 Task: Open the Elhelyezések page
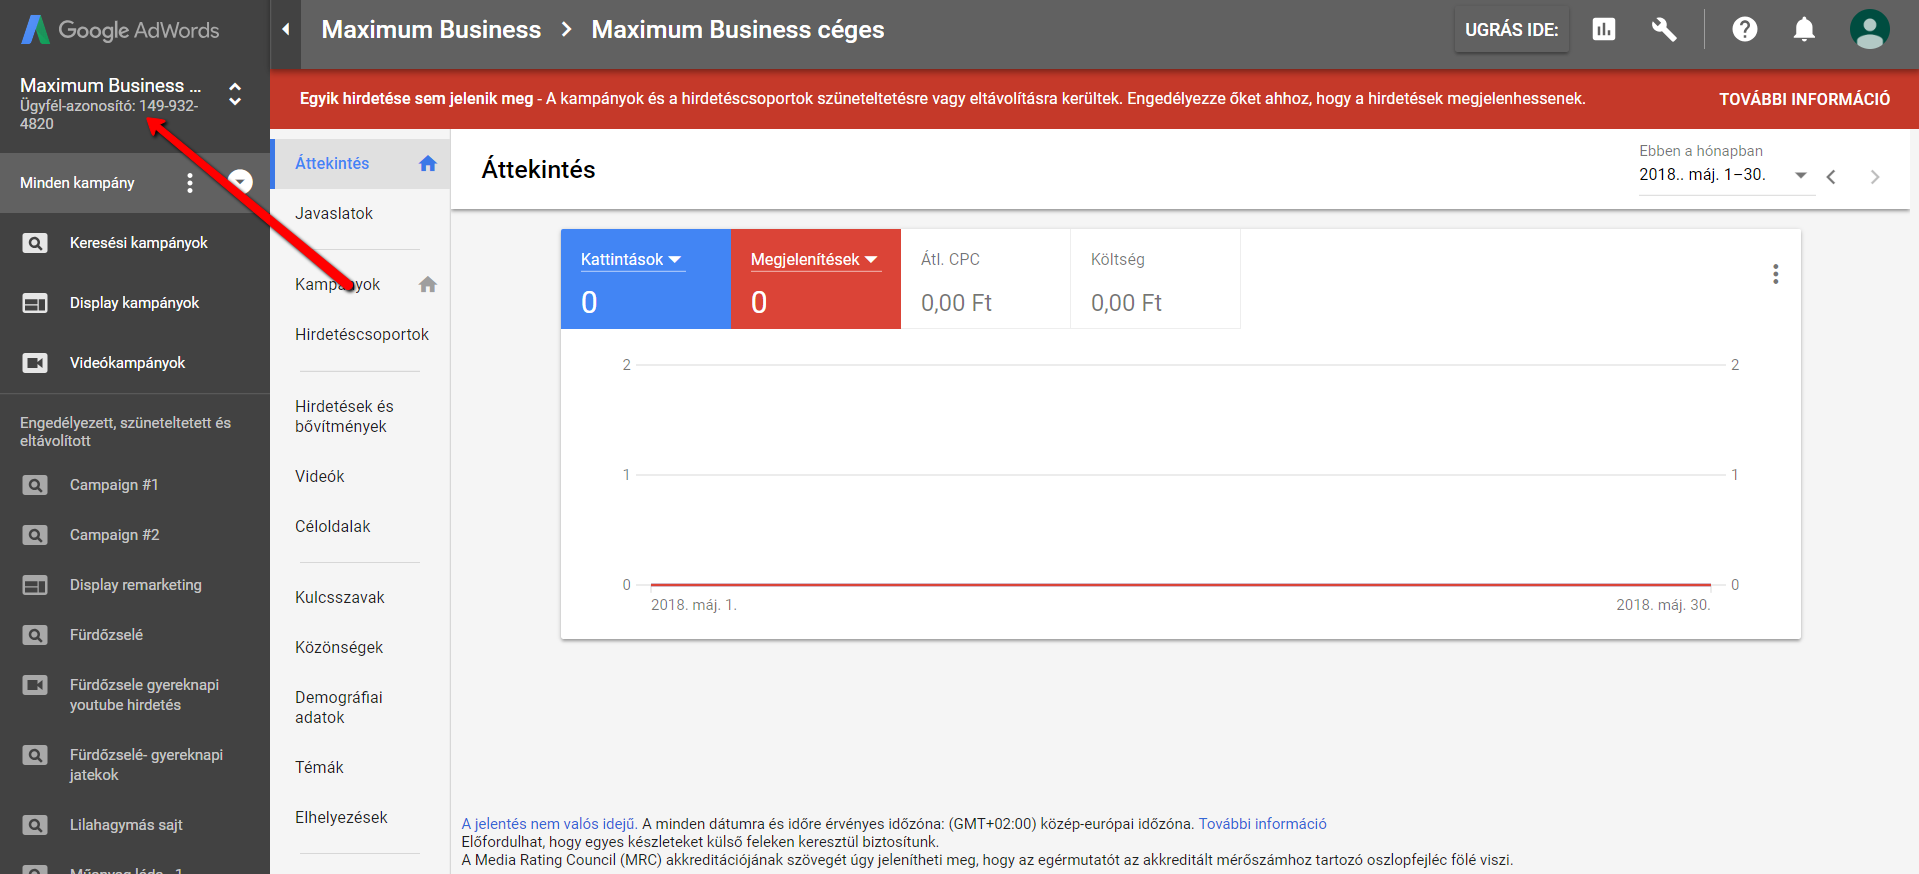coord(341,817)
